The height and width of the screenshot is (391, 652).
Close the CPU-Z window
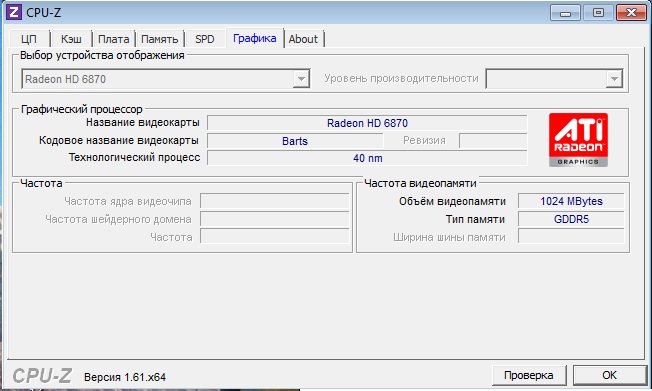click(x=631, y=13)
